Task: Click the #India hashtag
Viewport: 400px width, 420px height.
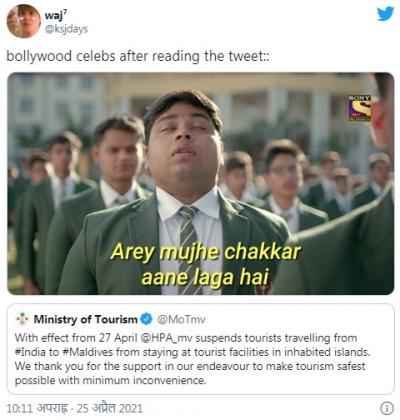Action: 37,352
